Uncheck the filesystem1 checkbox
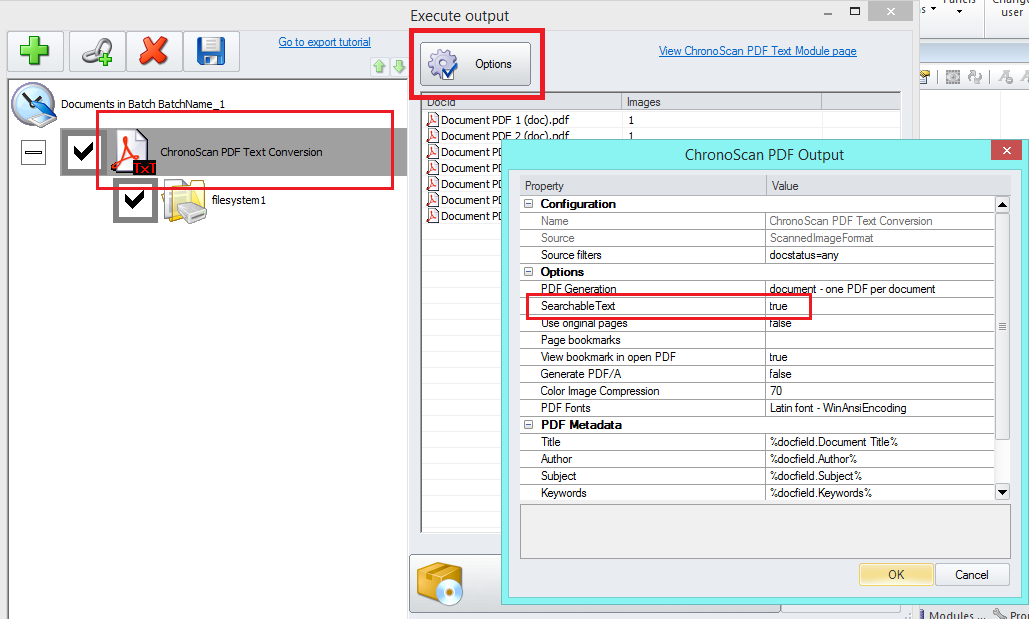The width and height of the screenshot is (1029, 619). pyautogui.click(x=135, y=201)
